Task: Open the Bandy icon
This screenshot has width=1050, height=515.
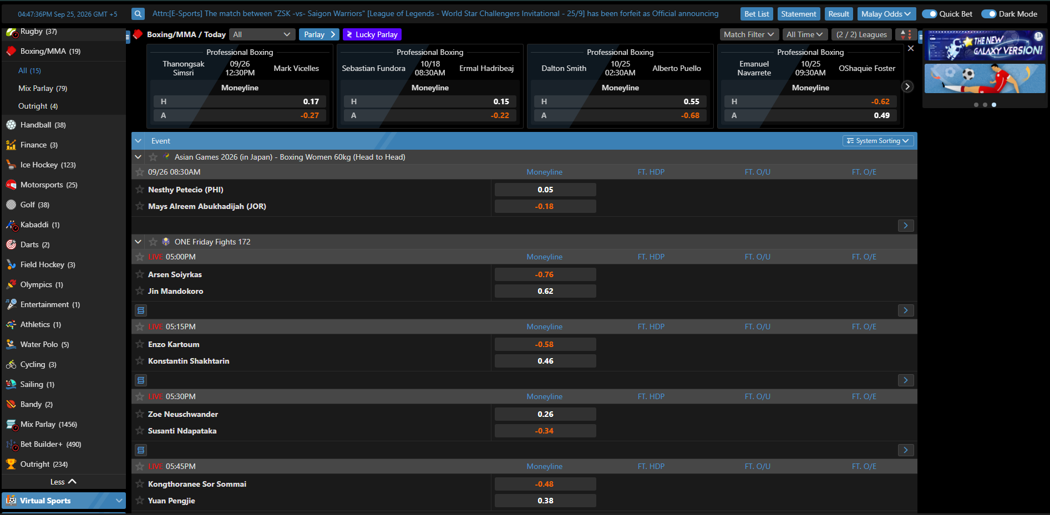Action: pyautogui.click(x=11, y=404)
